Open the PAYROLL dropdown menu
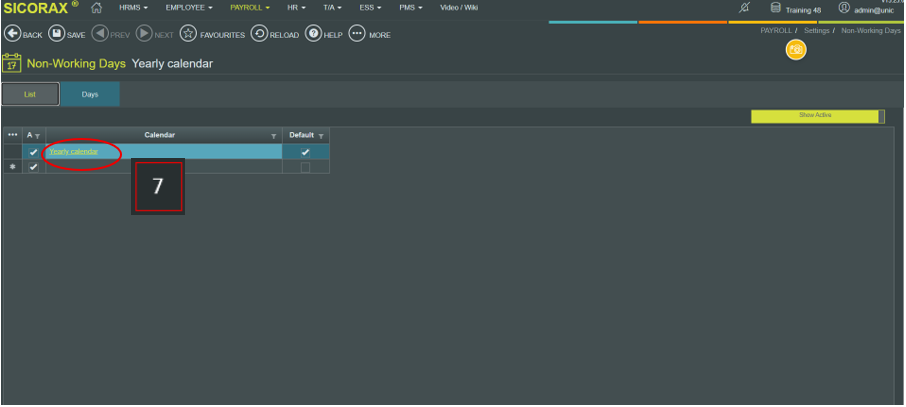The width and height of the screenshot is (906, 407). pyautogui.click(x=250, y=8)
